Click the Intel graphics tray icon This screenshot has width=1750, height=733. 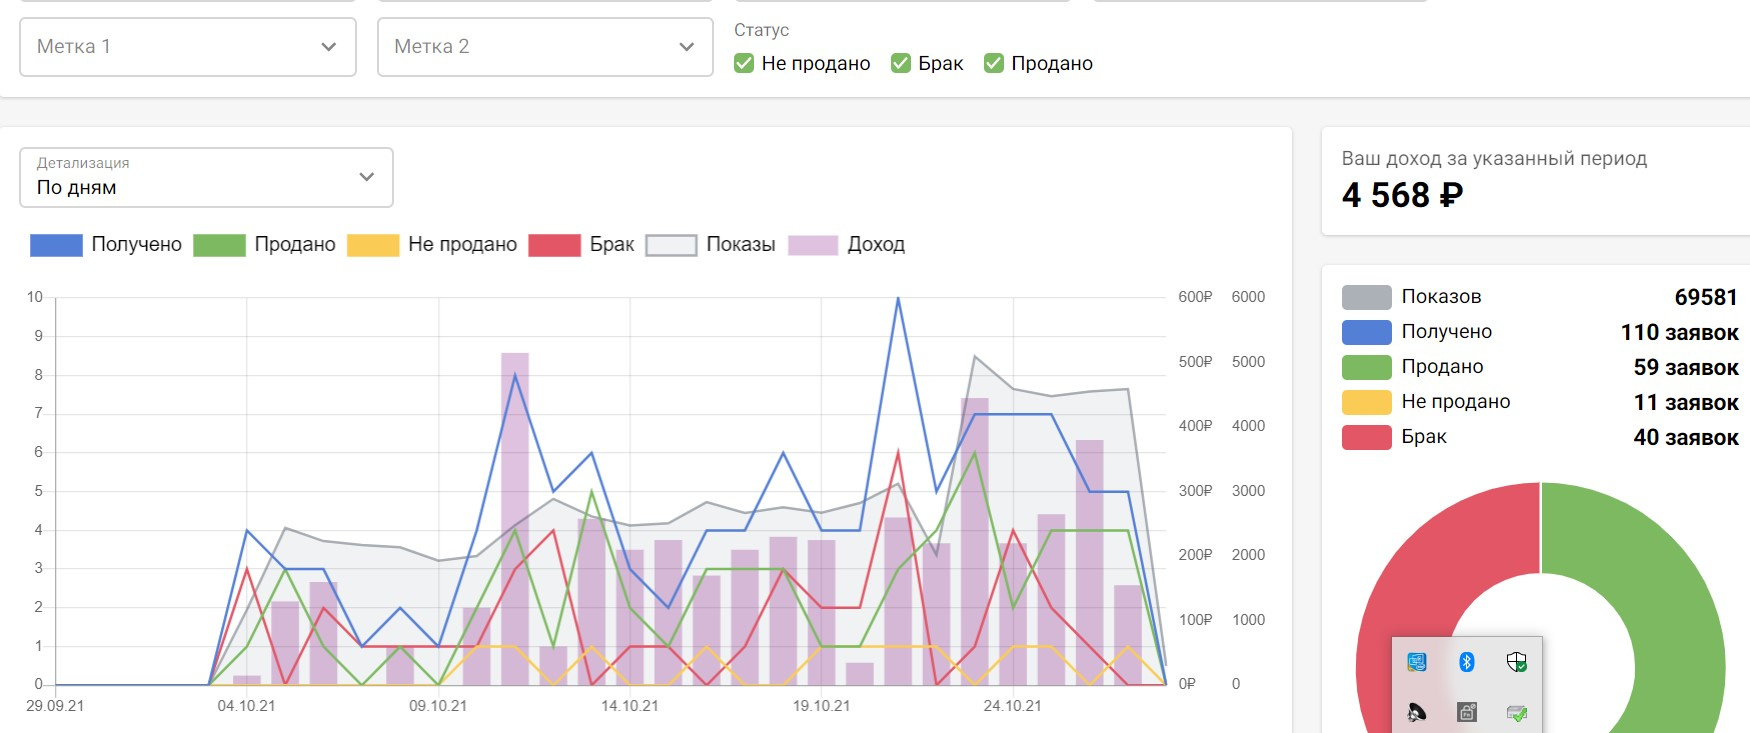[1417, 662]
